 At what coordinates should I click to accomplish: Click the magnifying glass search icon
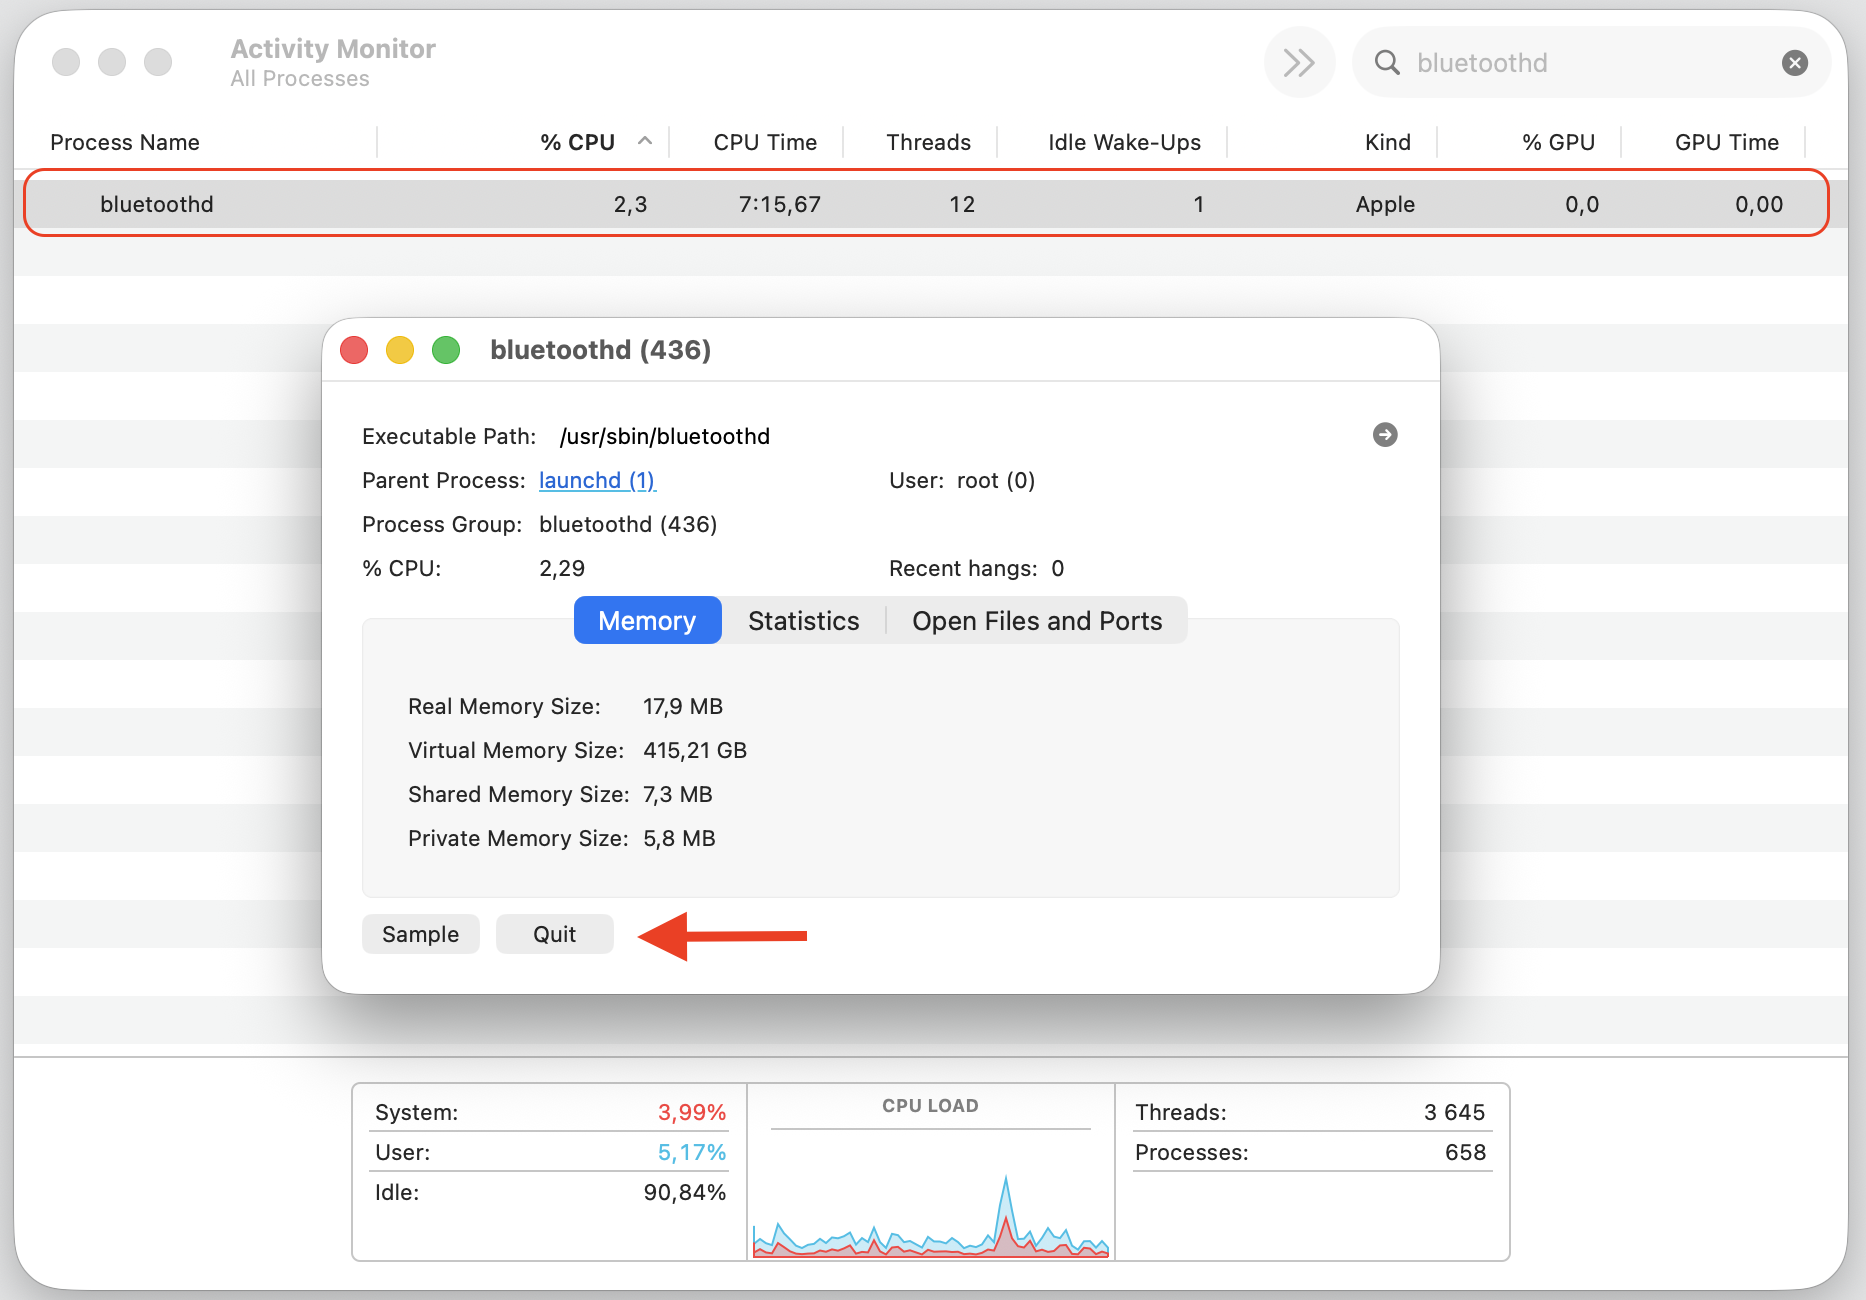click(1387, 63)
